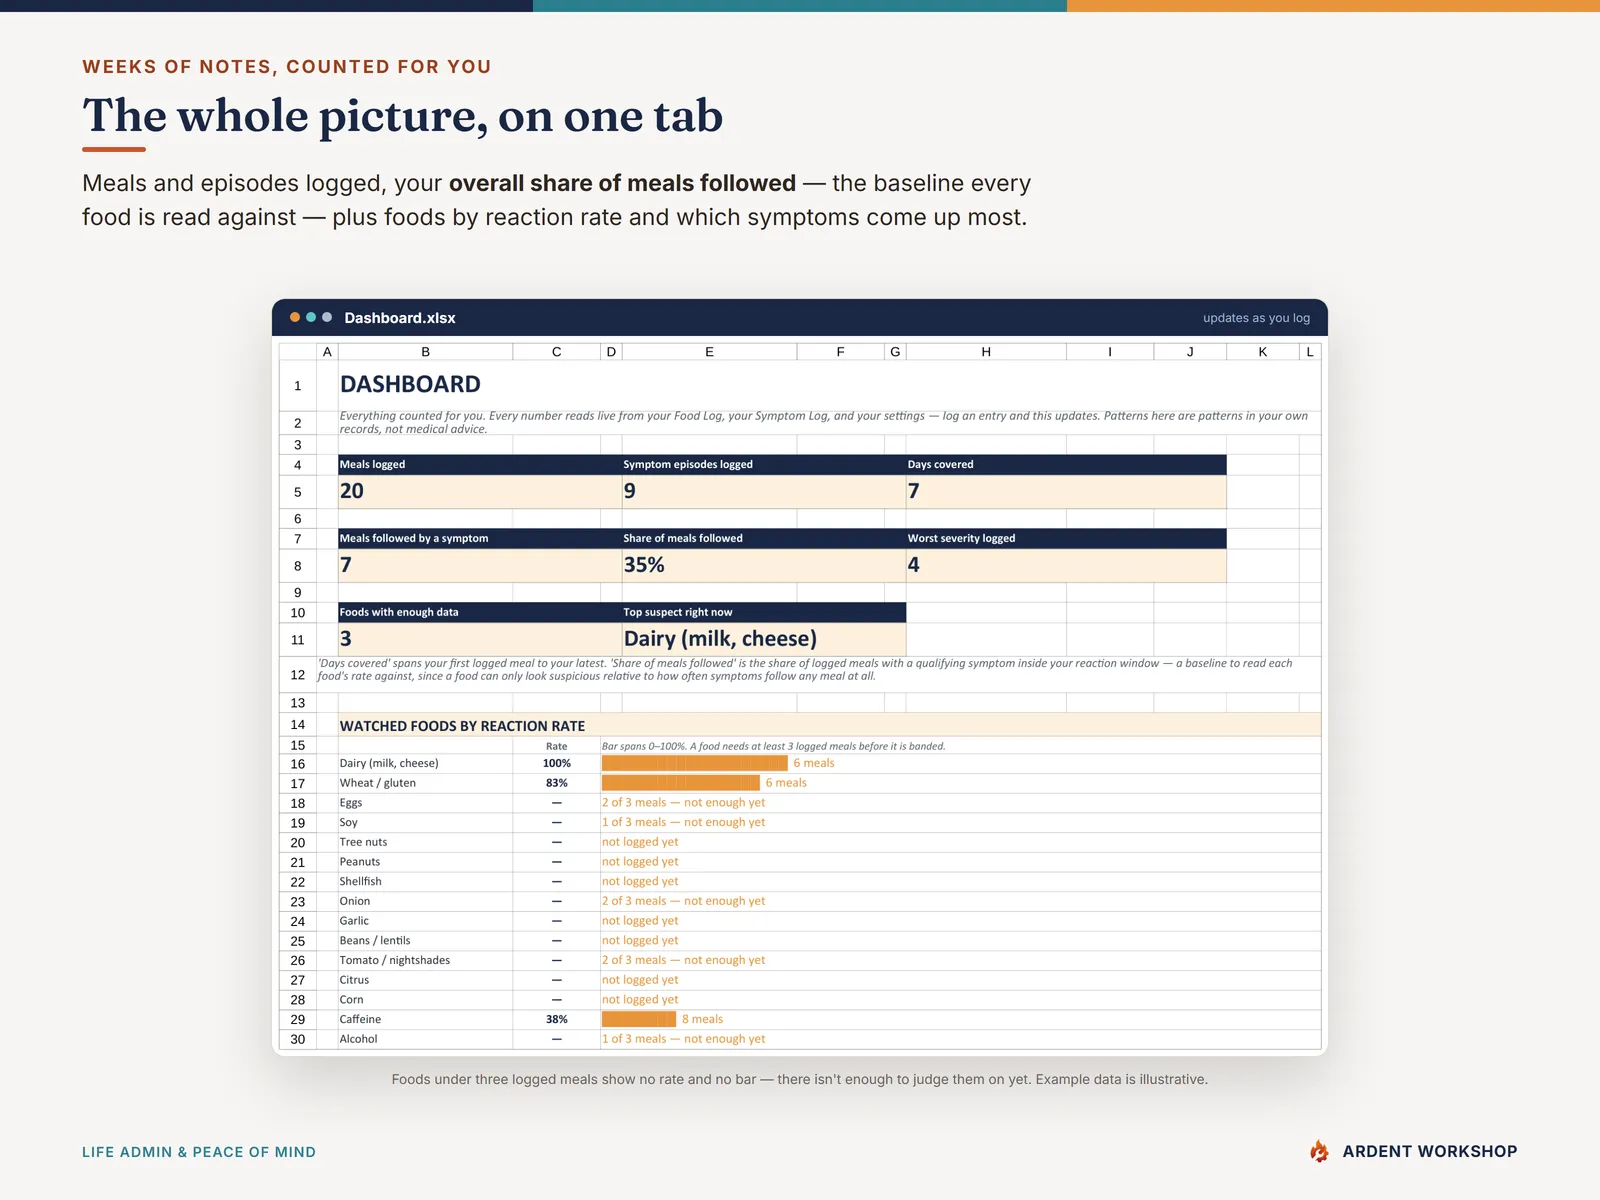
Task: Click the Meals followed by a symptom header
Action: tap(479, 539)
